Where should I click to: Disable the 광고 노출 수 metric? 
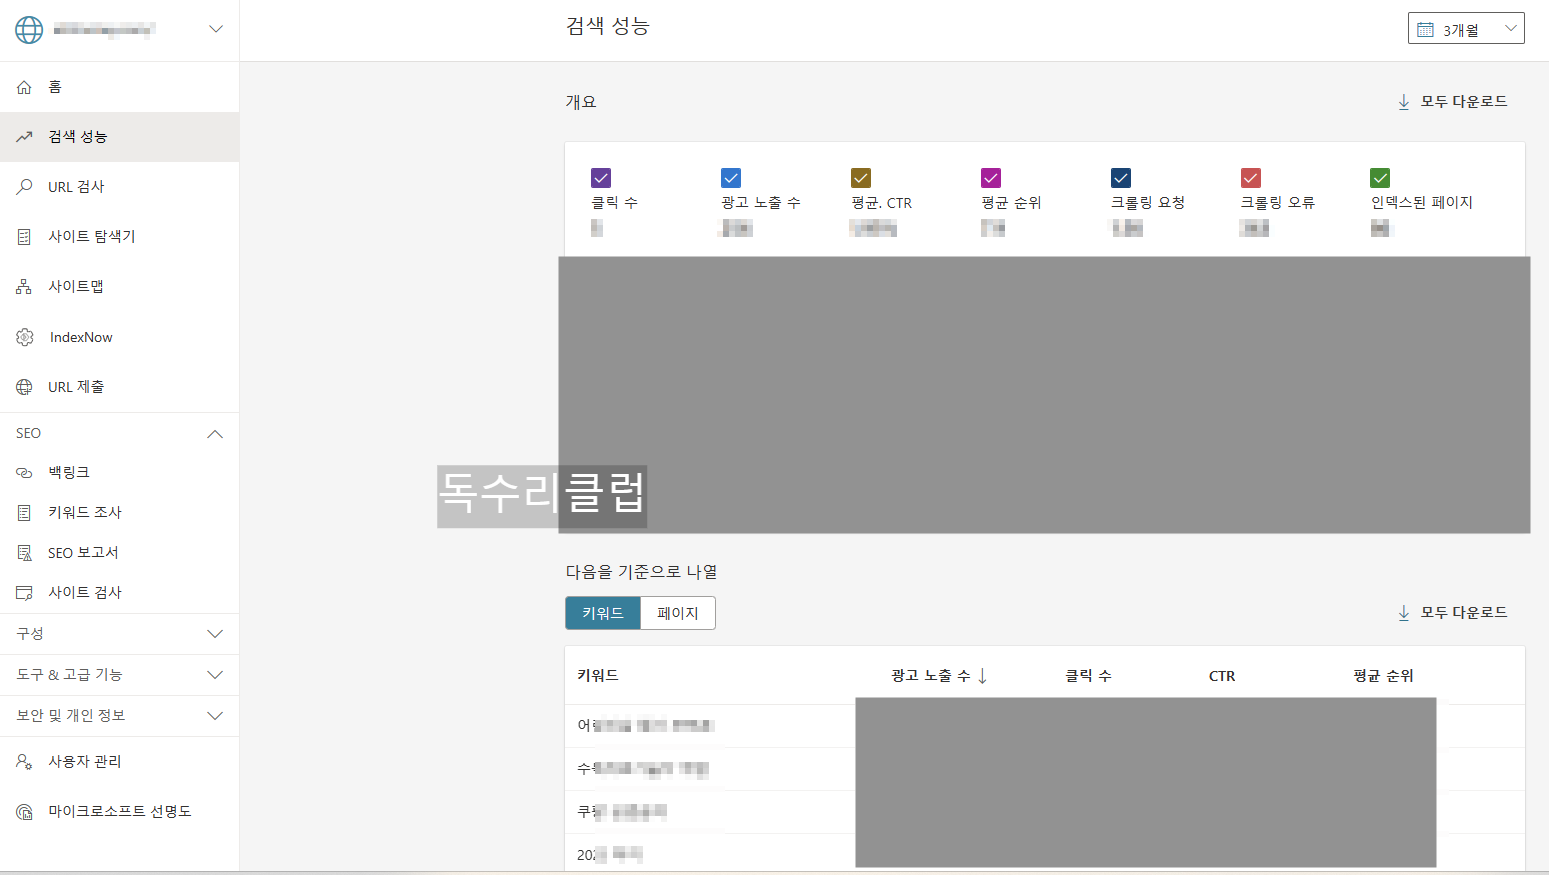pyautogui.click(x=730, y=177)
